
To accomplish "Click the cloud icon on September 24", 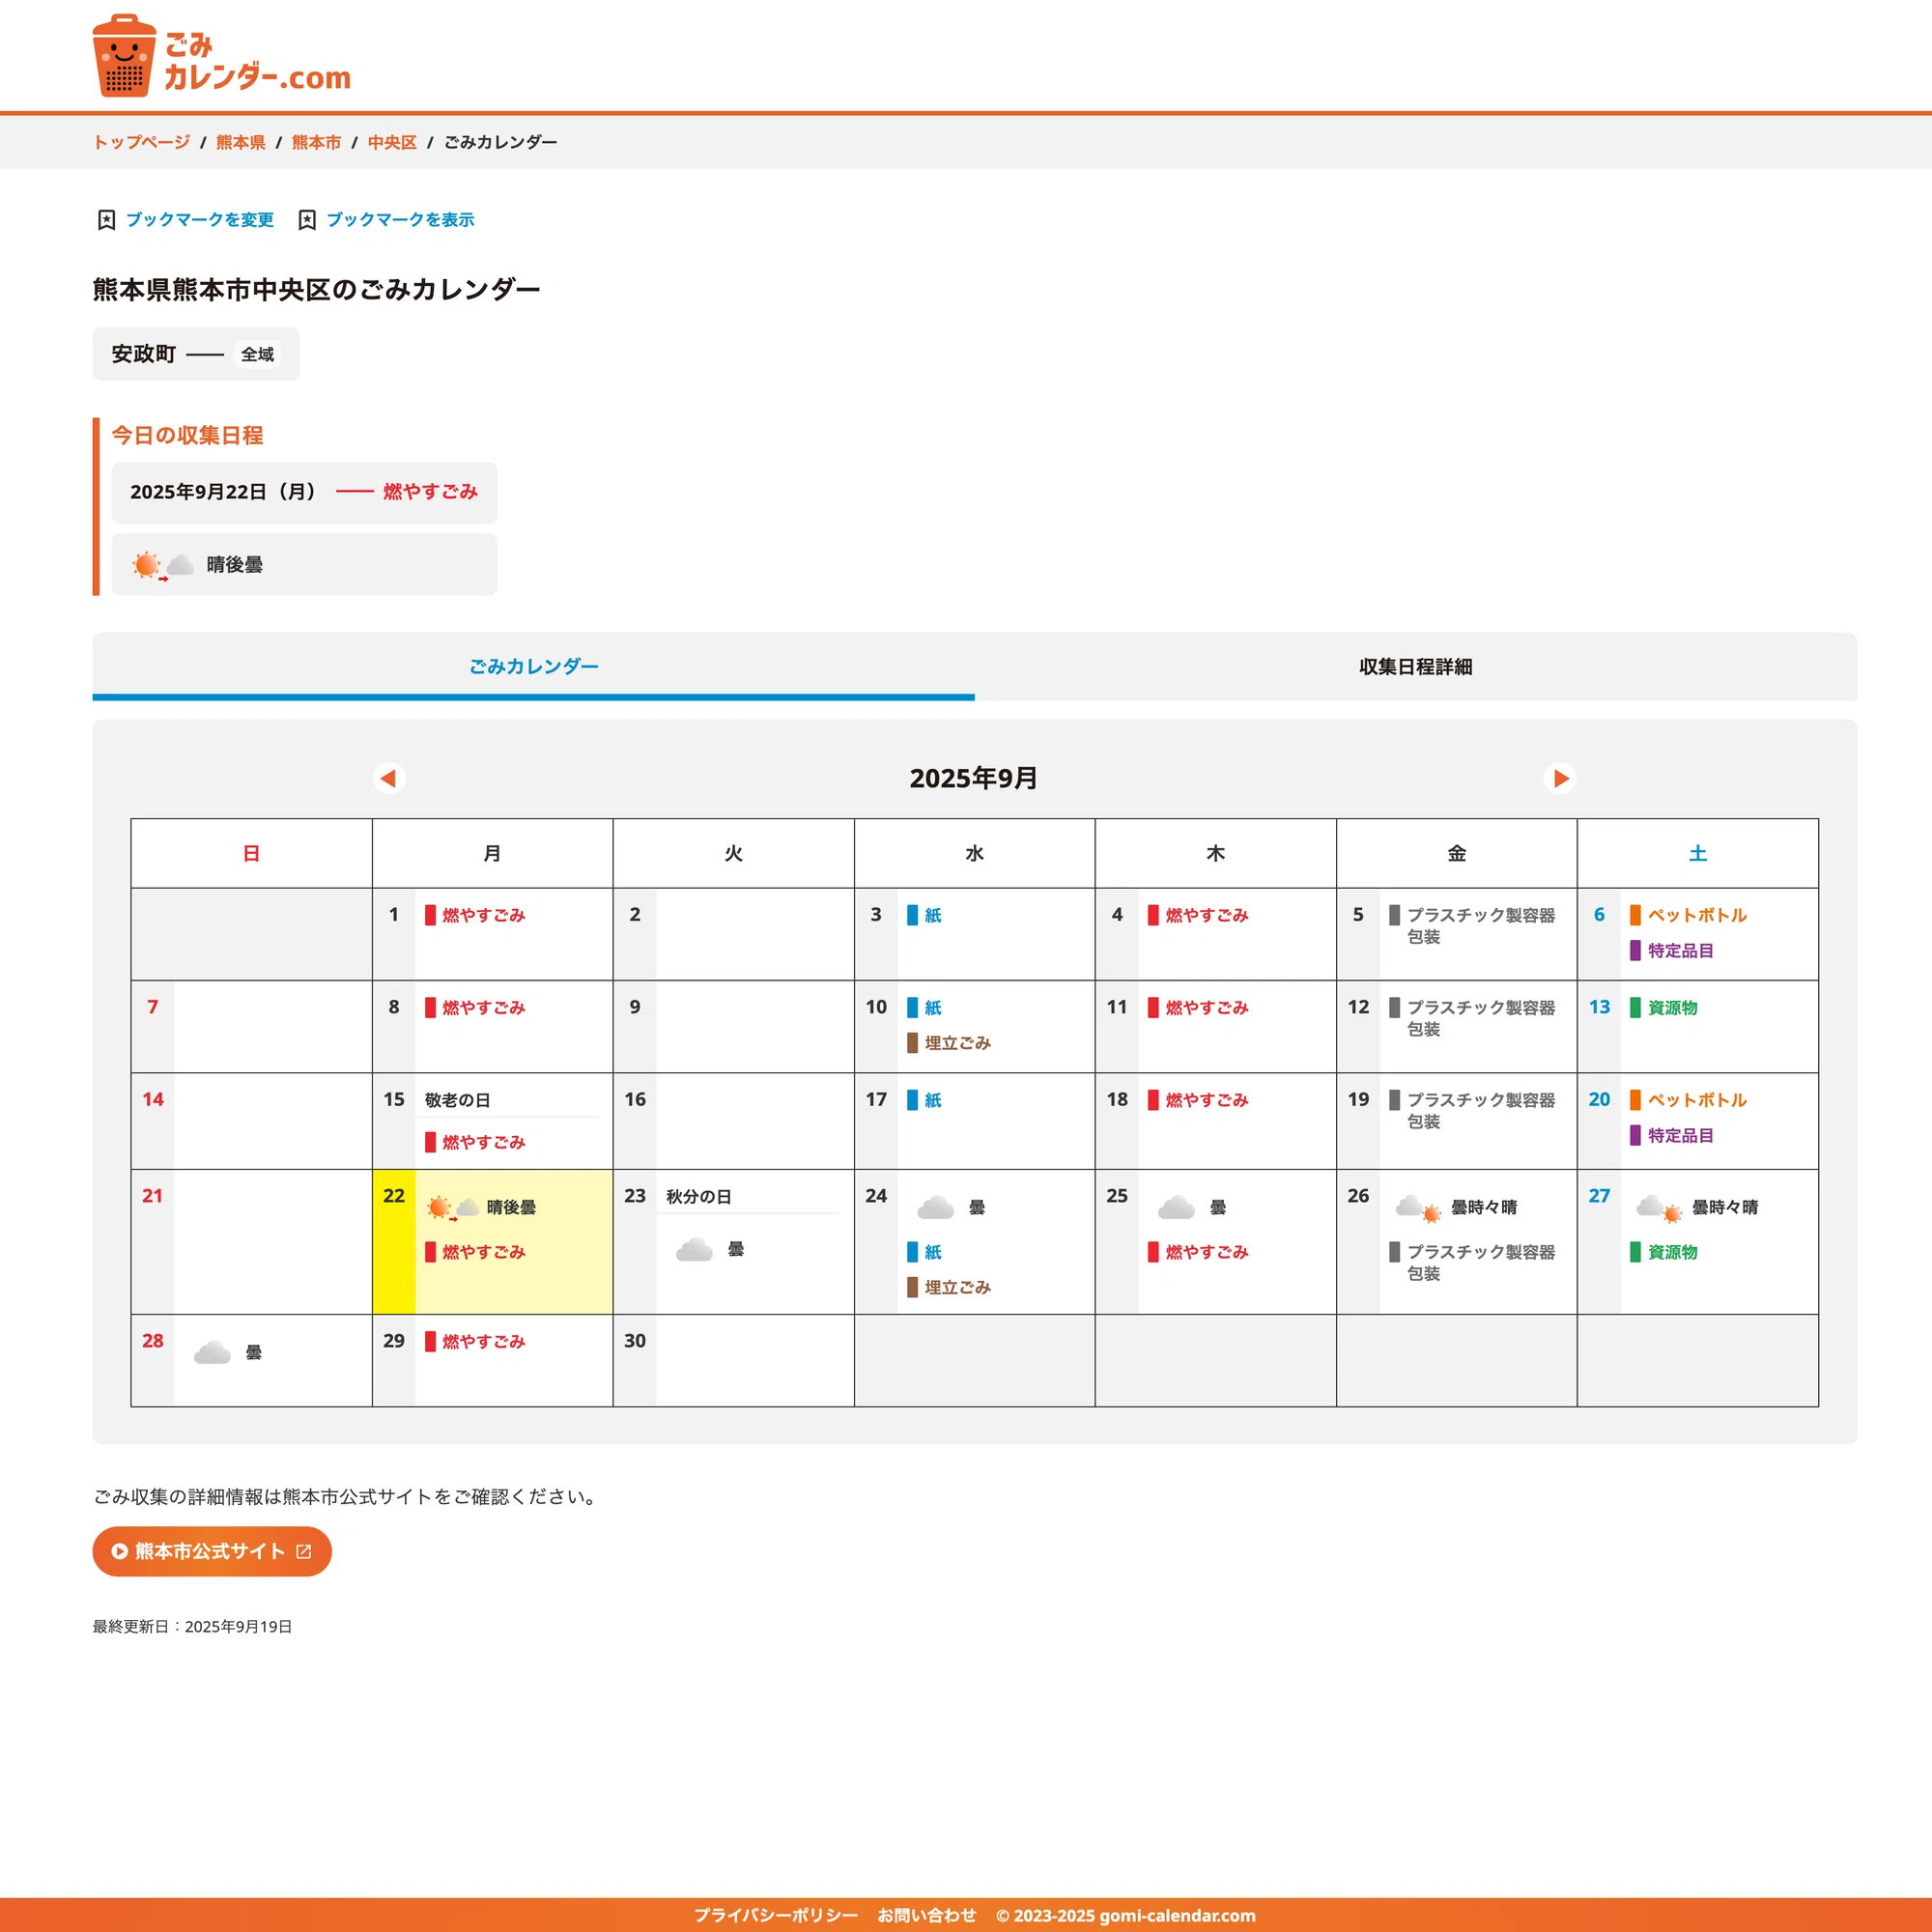I will click(x=935, y=1208).
